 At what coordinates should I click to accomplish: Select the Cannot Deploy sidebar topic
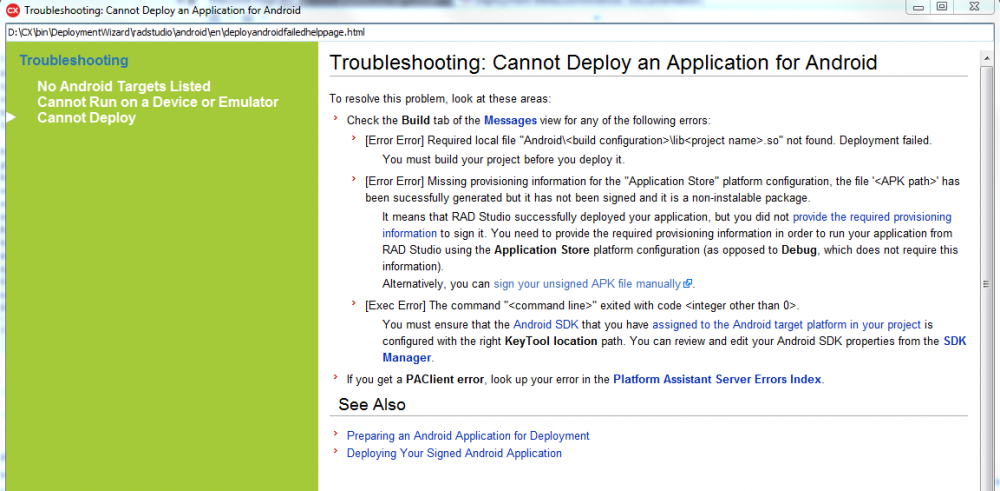click(x=86, y=118)
